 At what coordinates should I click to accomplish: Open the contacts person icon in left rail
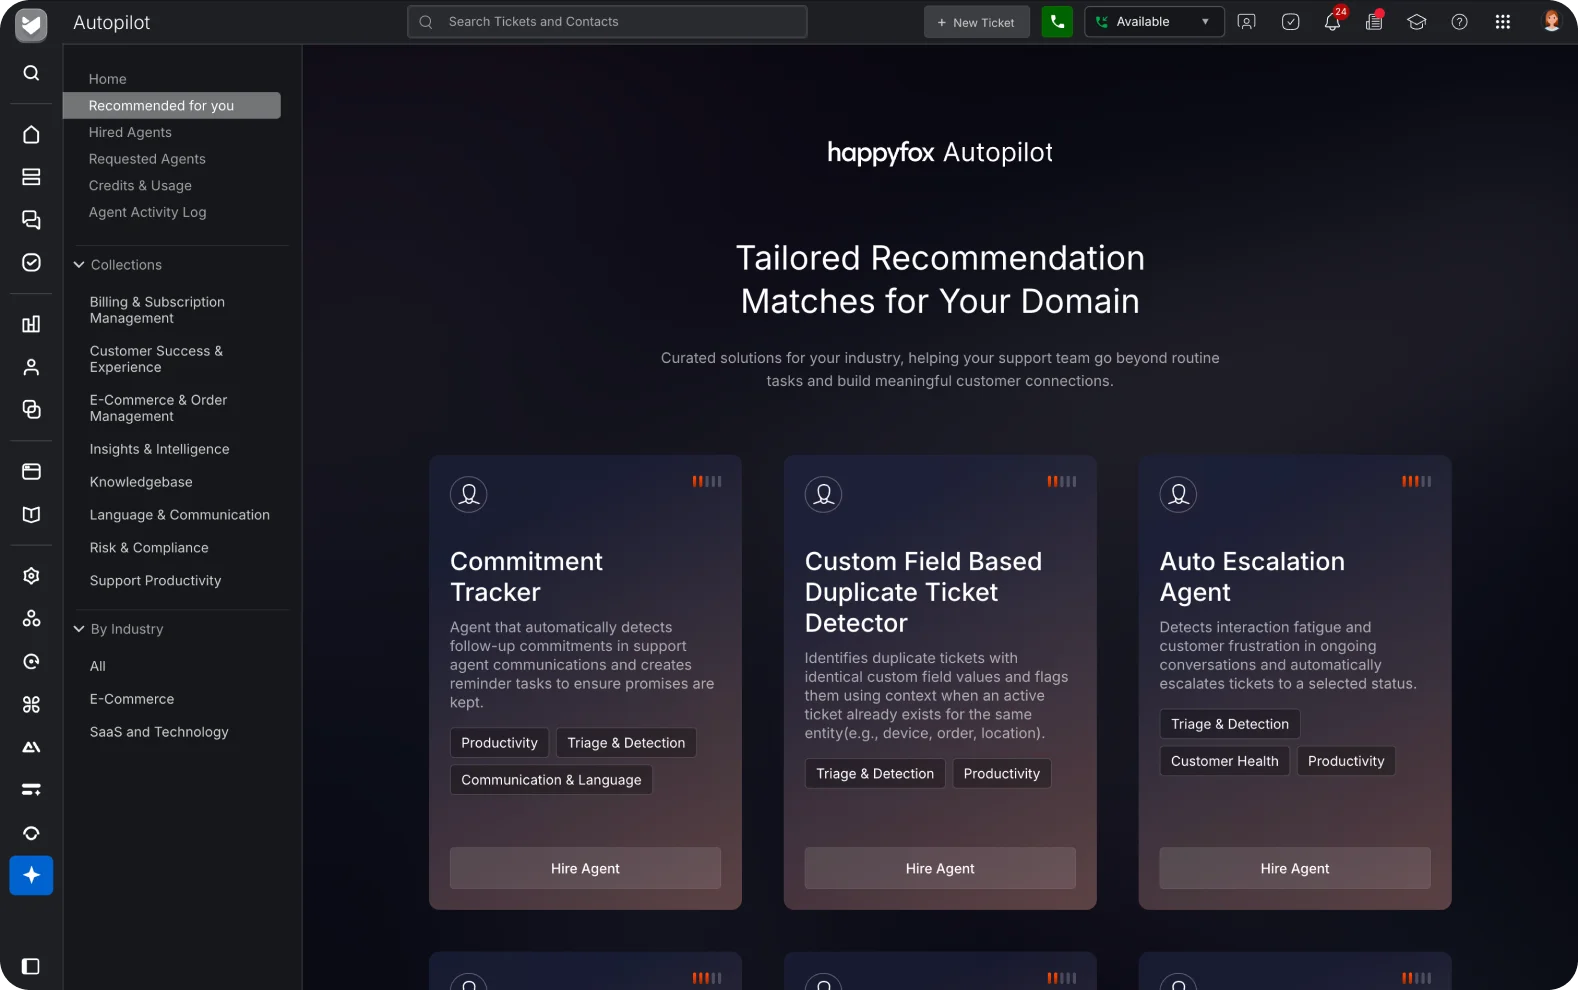click(31, 367)
